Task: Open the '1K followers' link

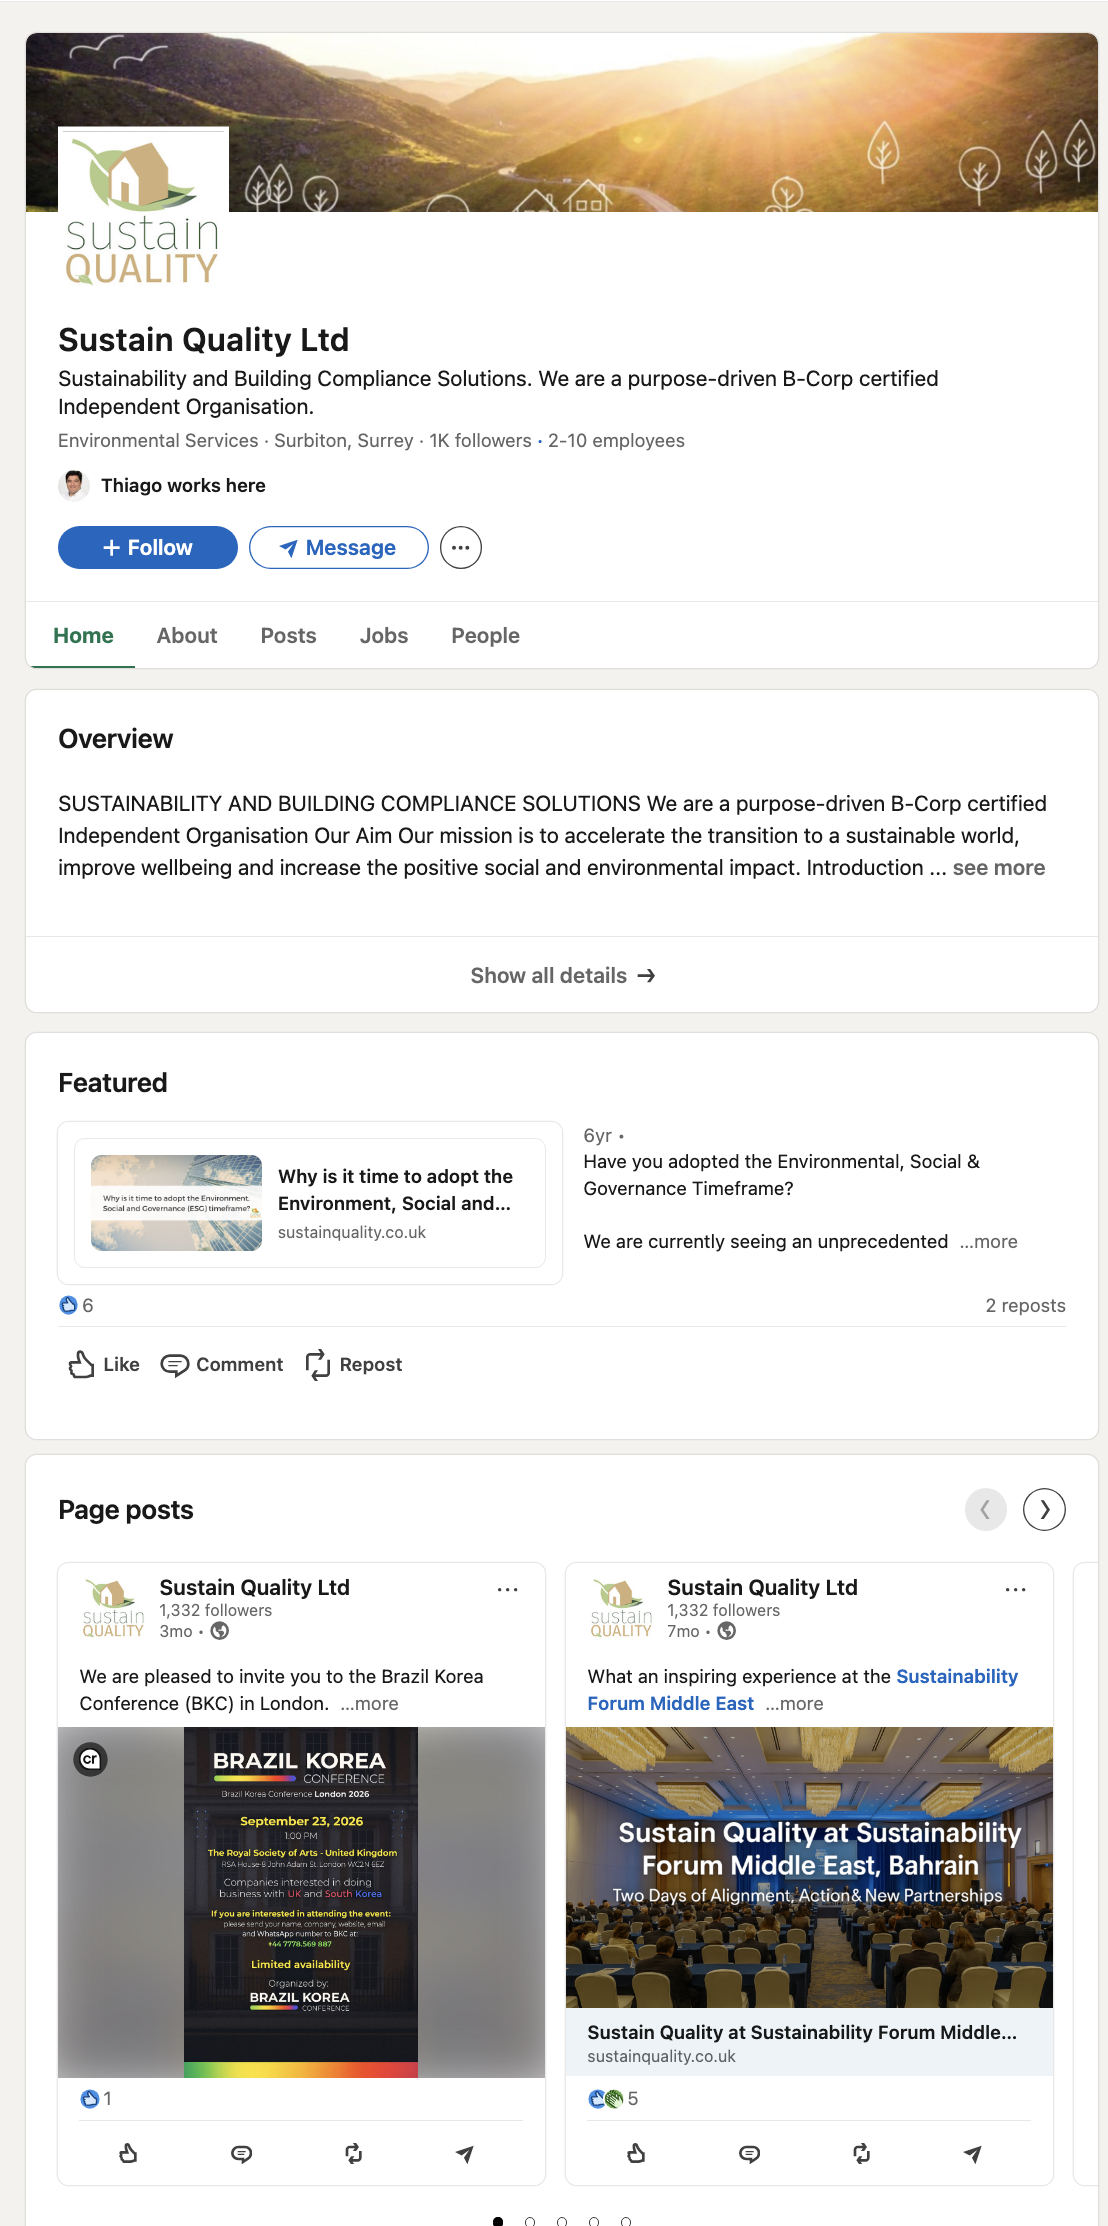Action: click(x=480, y=440)
